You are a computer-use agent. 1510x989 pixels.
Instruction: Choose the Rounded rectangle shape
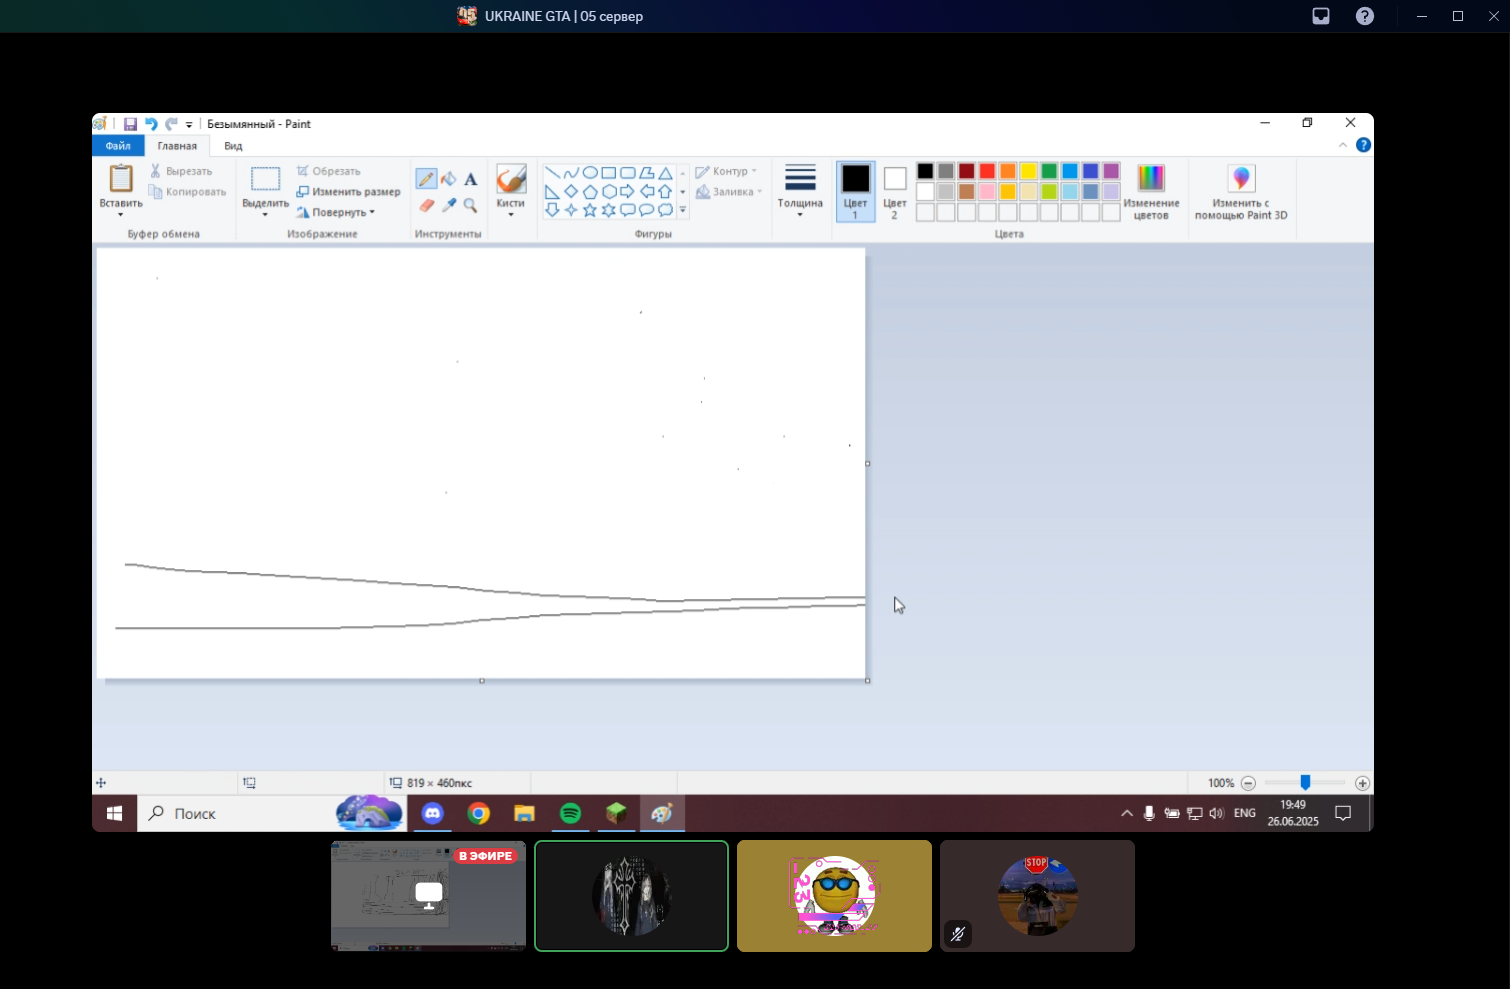628,173
